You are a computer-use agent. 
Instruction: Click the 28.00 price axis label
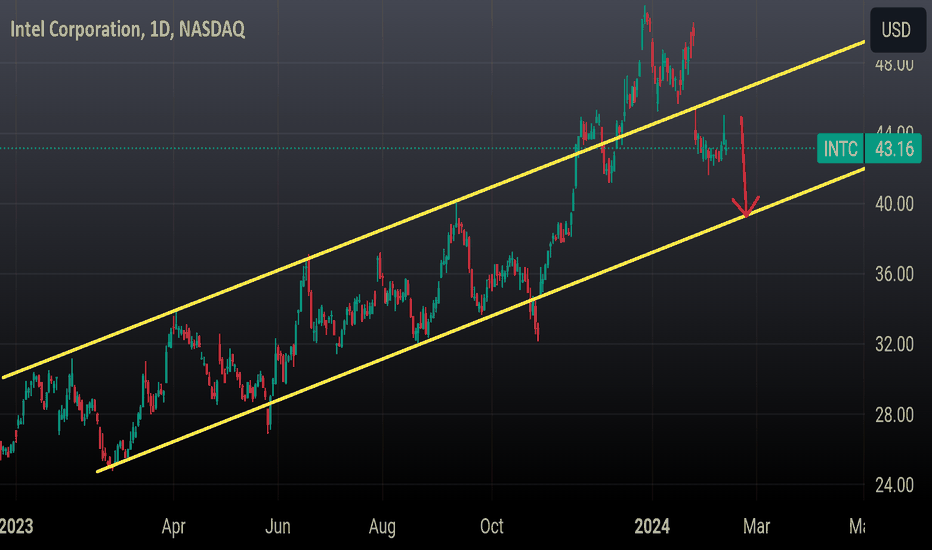[x=894, y=415]
